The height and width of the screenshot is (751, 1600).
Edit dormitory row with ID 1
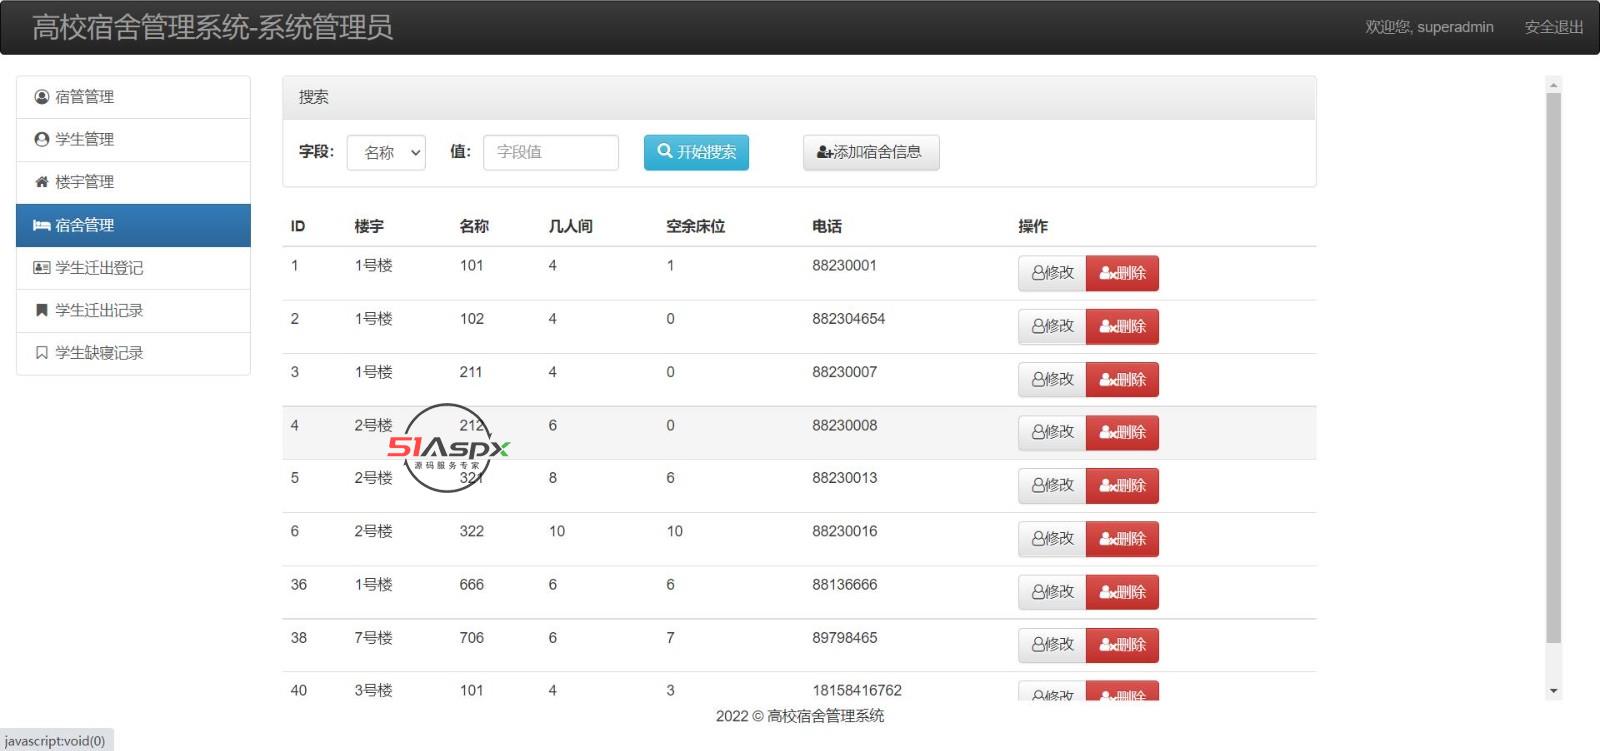[x=1052, y=273]
